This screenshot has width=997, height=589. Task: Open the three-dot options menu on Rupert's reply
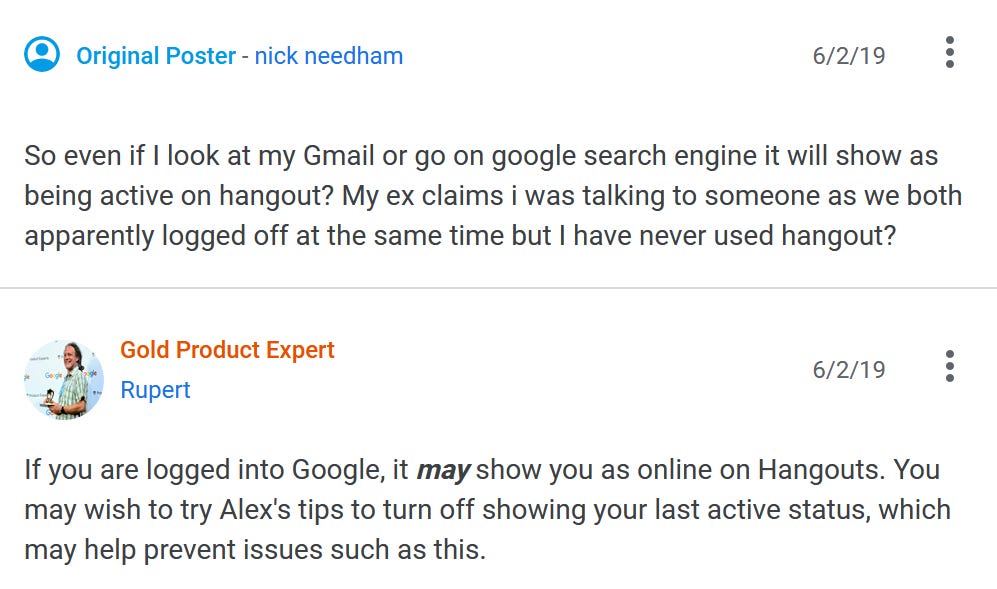[949, 366]
